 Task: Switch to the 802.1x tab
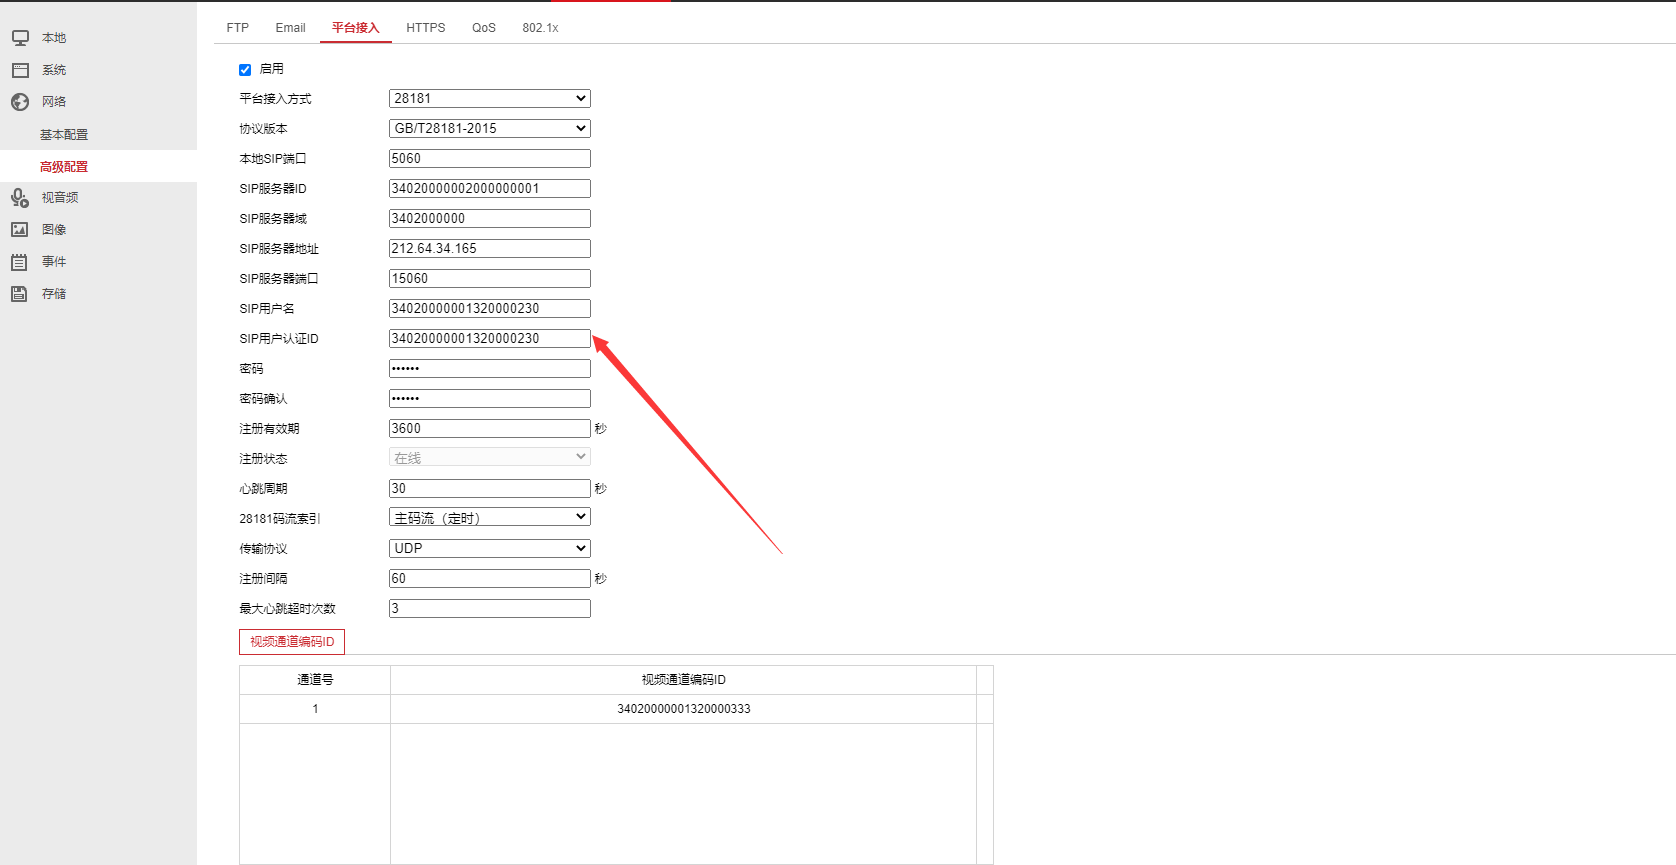pyautogui.click(x=540, y=28)
